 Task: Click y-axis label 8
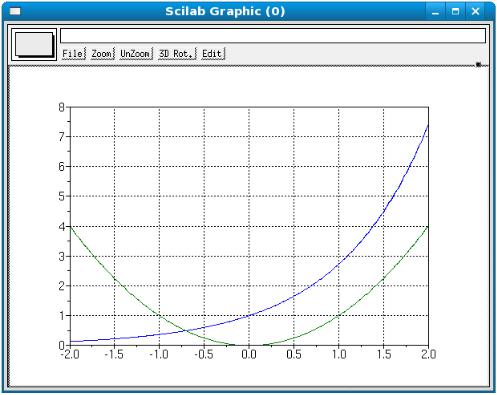point(61,107)
